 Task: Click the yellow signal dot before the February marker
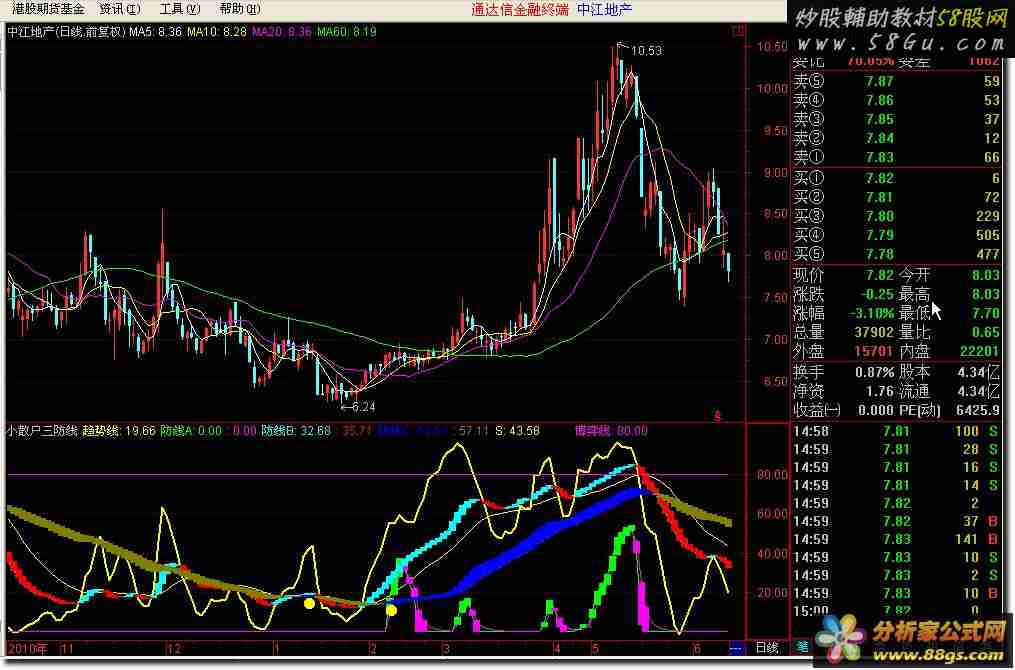click(309, 603)
